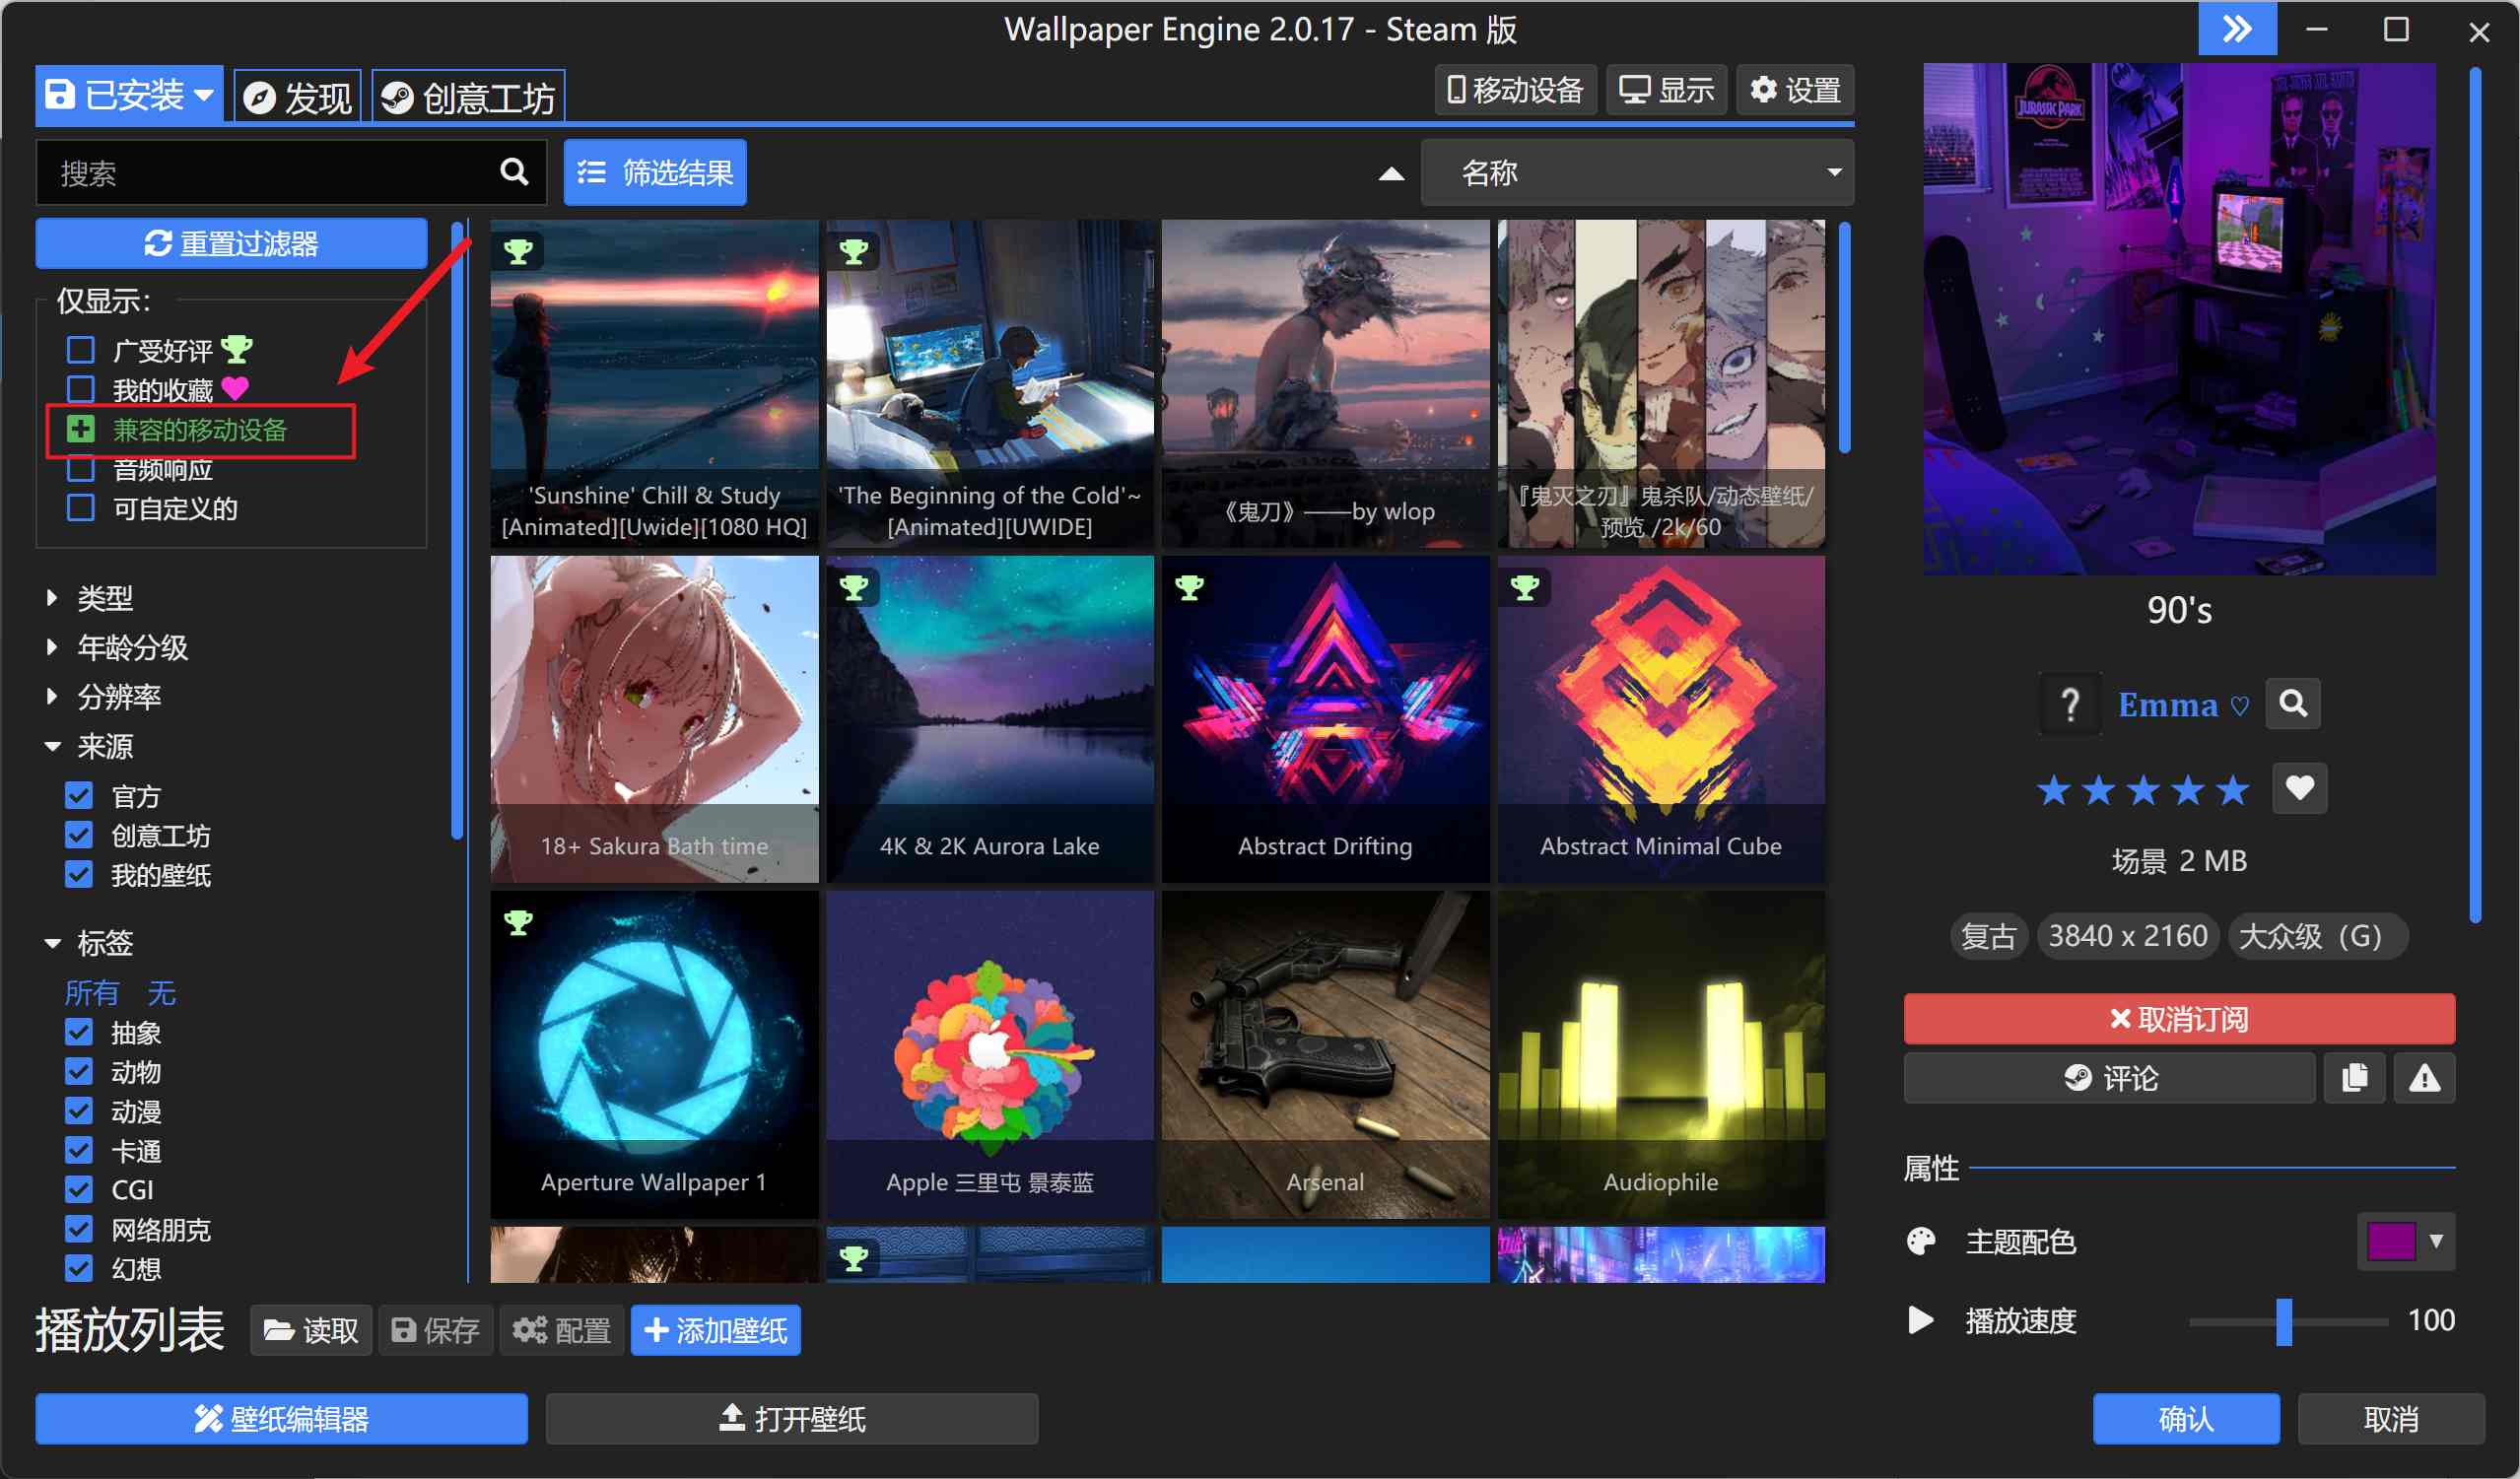Image resolution: width=2520 pixels, height=1479 pixels.
Task: Click 取消 cancel button
Action: pyautogui.click(x=2390, y=1418)
